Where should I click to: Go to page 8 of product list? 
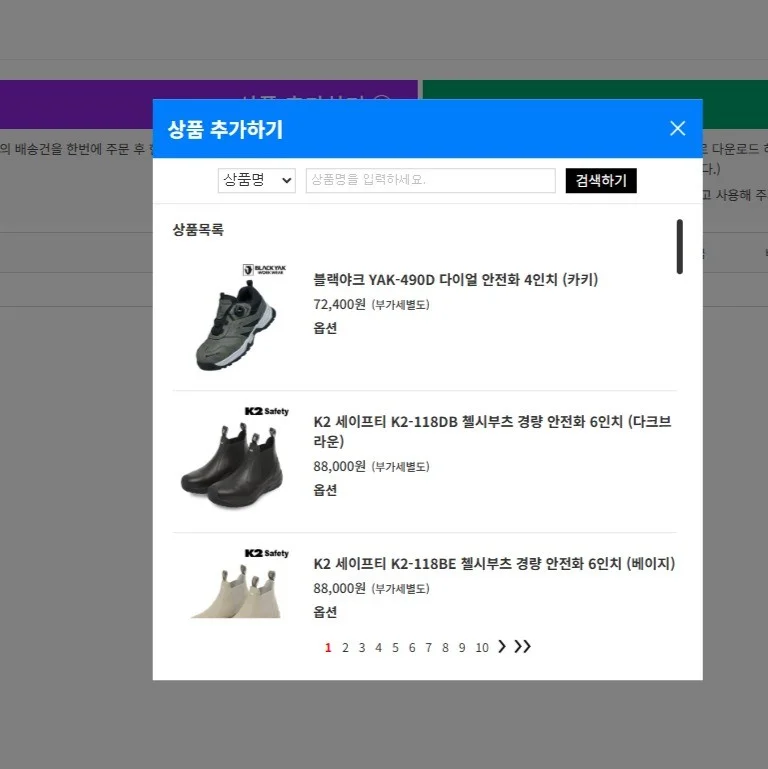(x=445, y=648)
